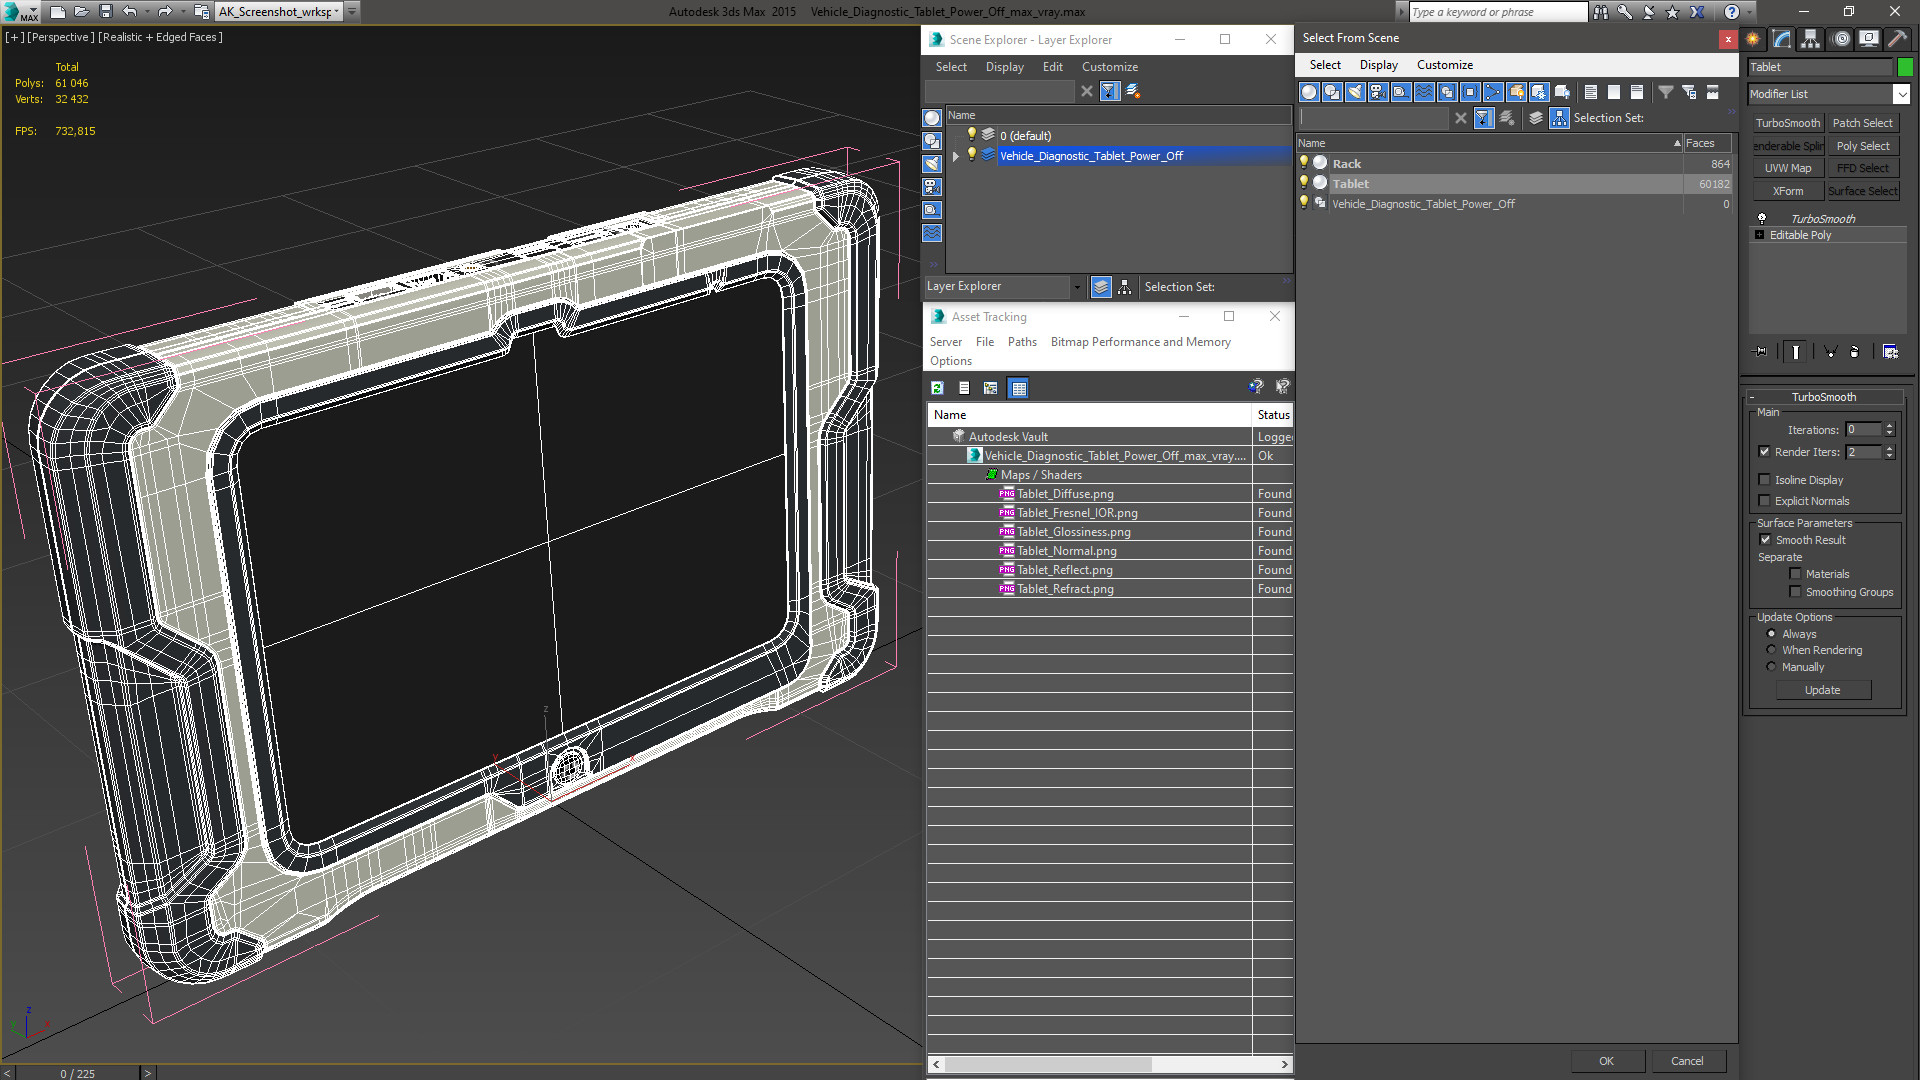Click Pin Stack icon under modifier stack
Screen dimensions: 1920x1080
(1761, 352)
